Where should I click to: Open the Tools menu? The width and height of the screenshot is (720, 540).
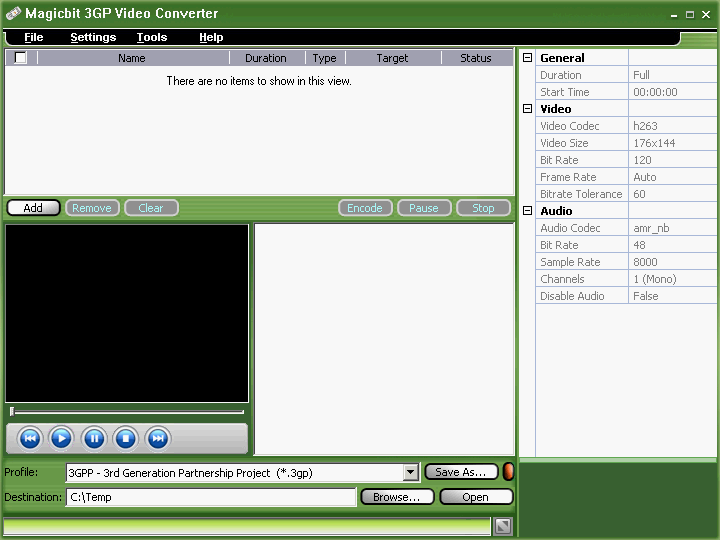coord(152,37)
